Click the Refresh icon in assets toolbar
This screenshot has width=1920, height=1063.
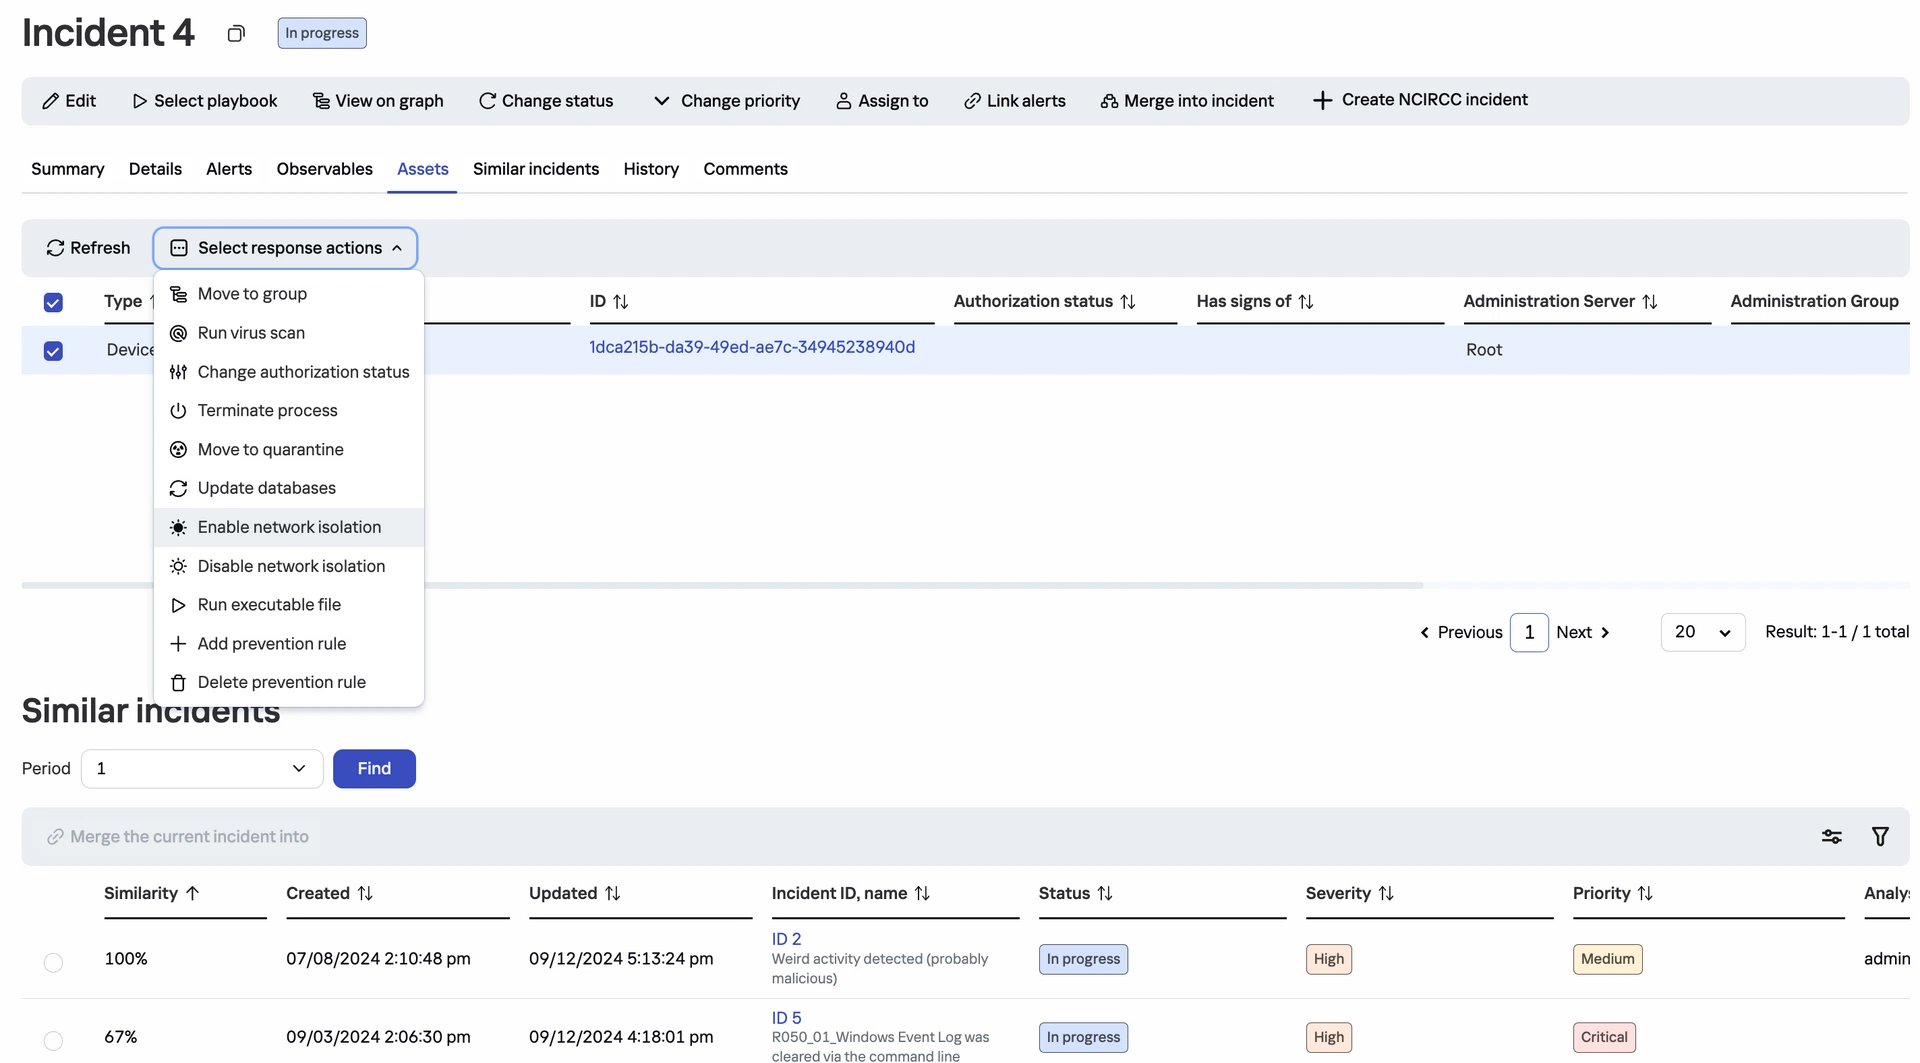click(x=55, y=248)
